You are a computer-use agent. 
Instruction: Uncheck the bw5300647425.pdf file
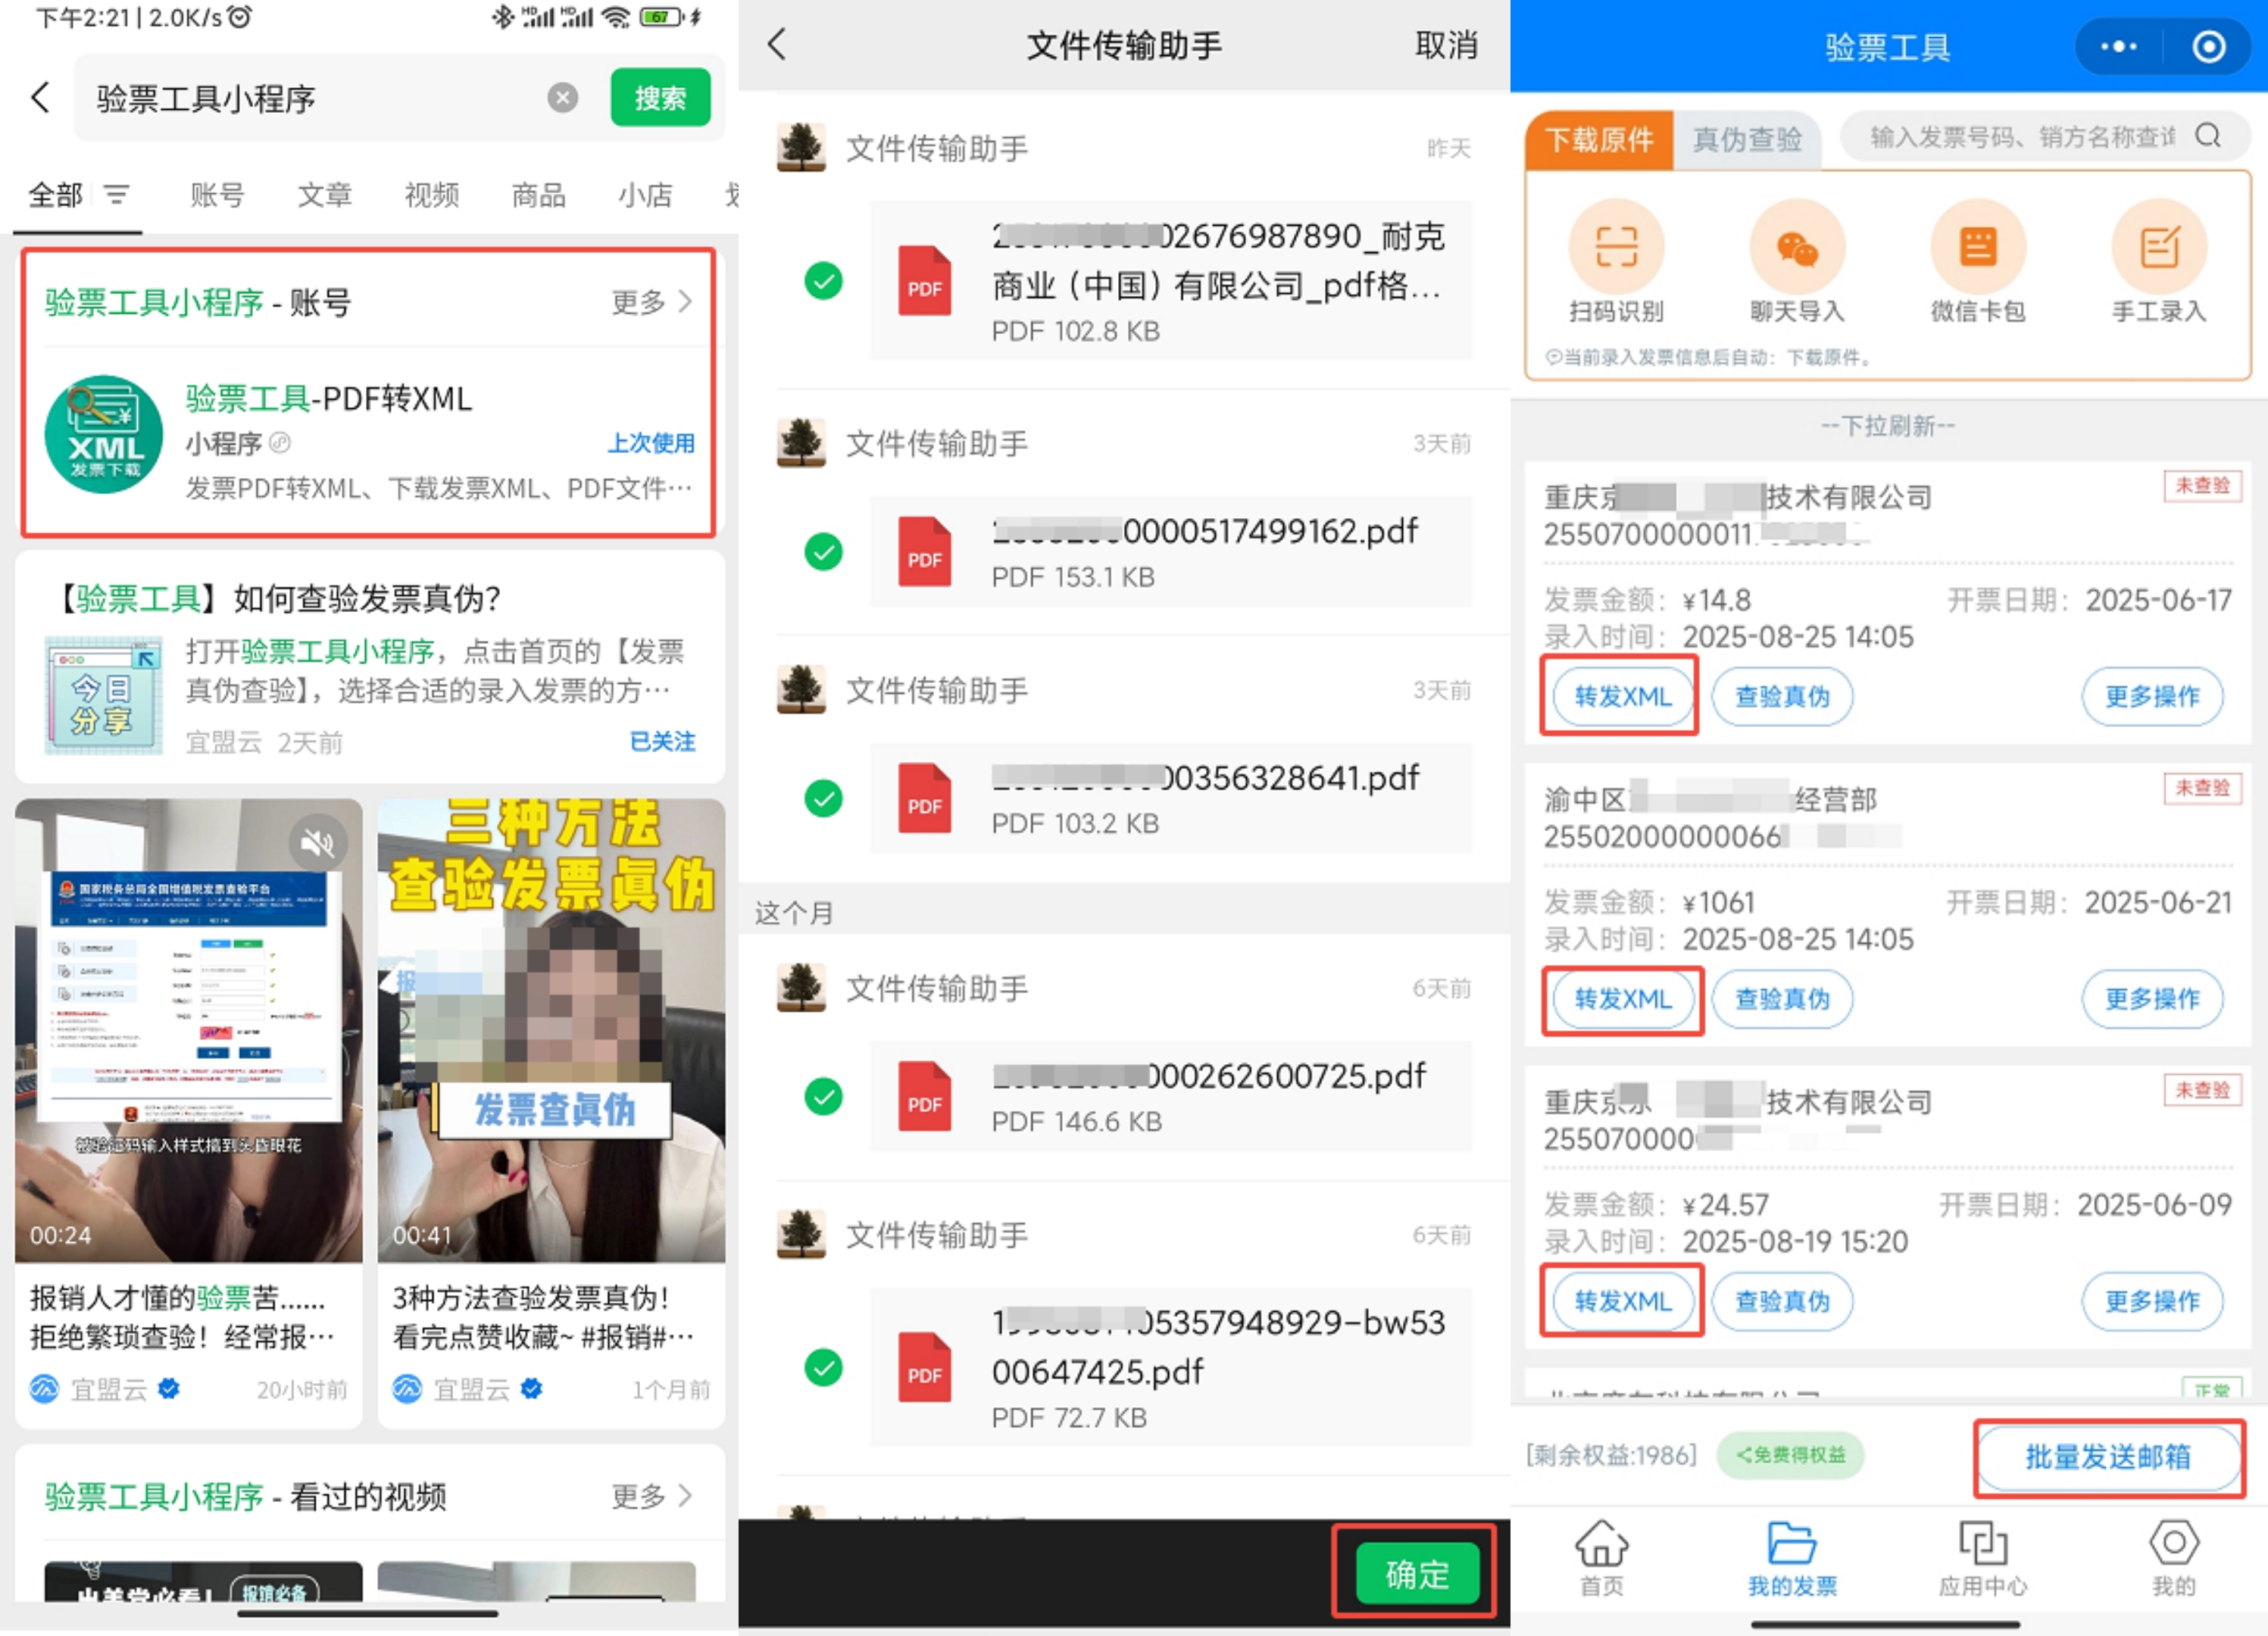[824, 1367]
